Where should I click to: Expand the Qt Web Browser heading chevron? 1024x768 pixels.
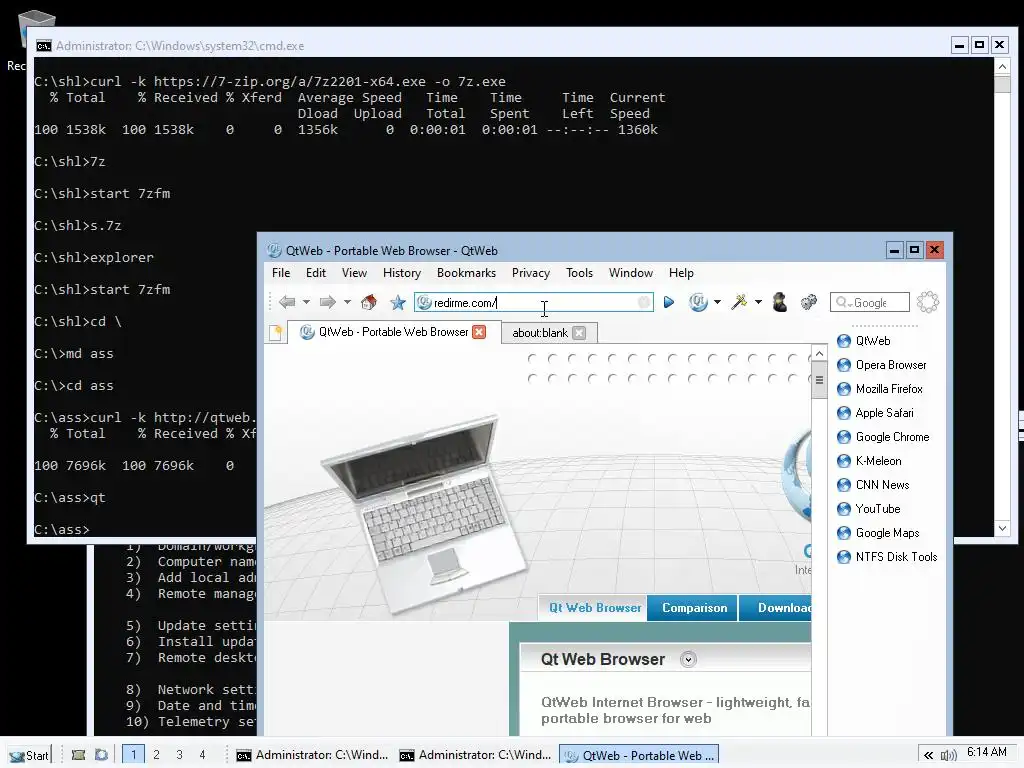(688, 660)
